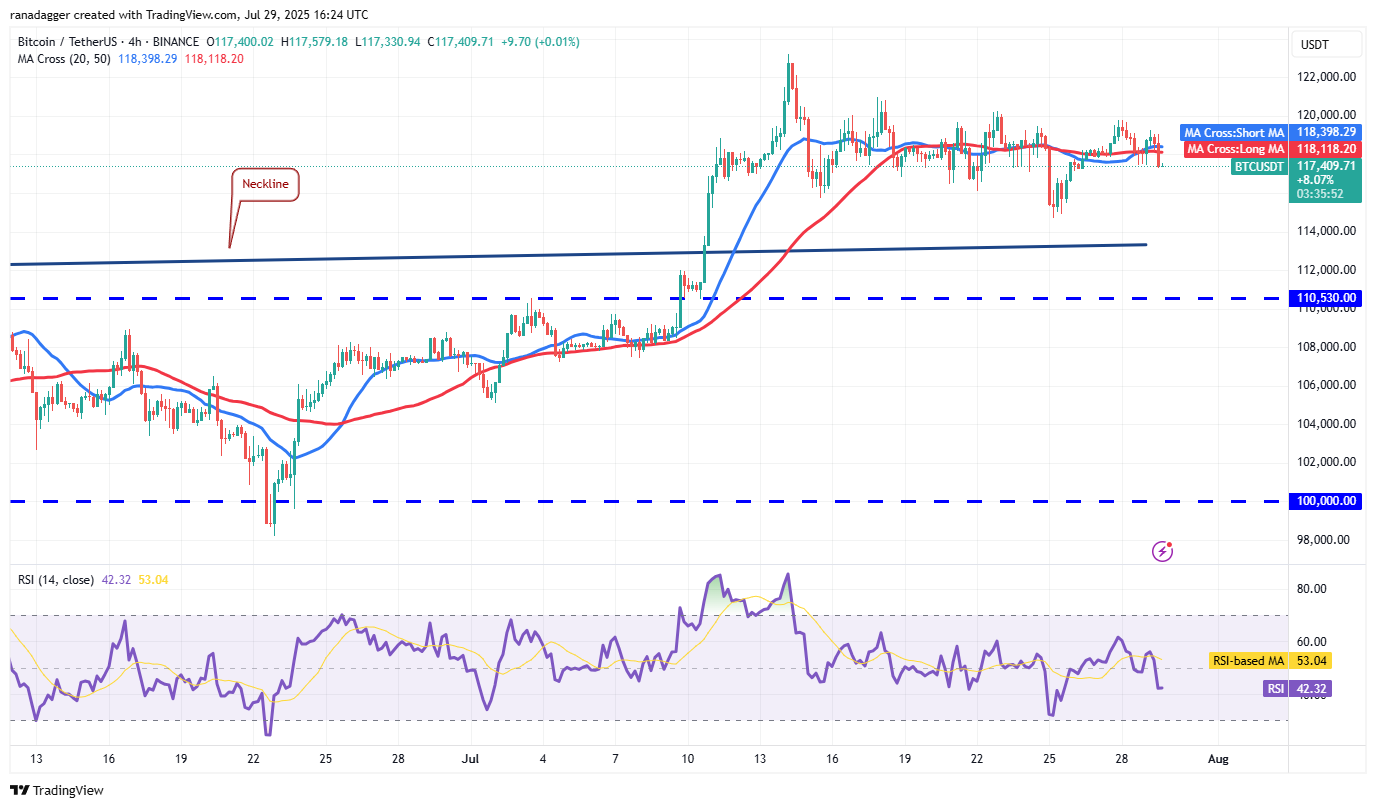Select the Neckline callout label

click(265, 184)
